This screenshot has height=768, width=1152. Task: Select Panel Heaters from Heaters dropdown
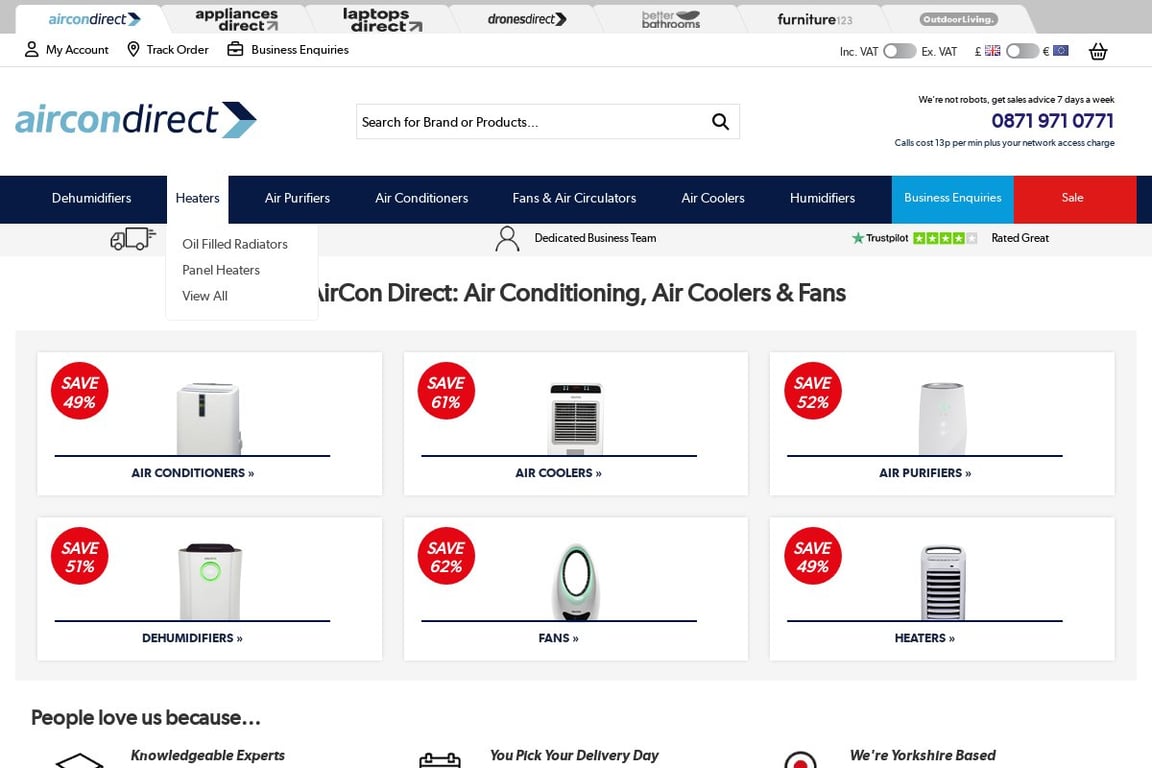pos(221,270)
